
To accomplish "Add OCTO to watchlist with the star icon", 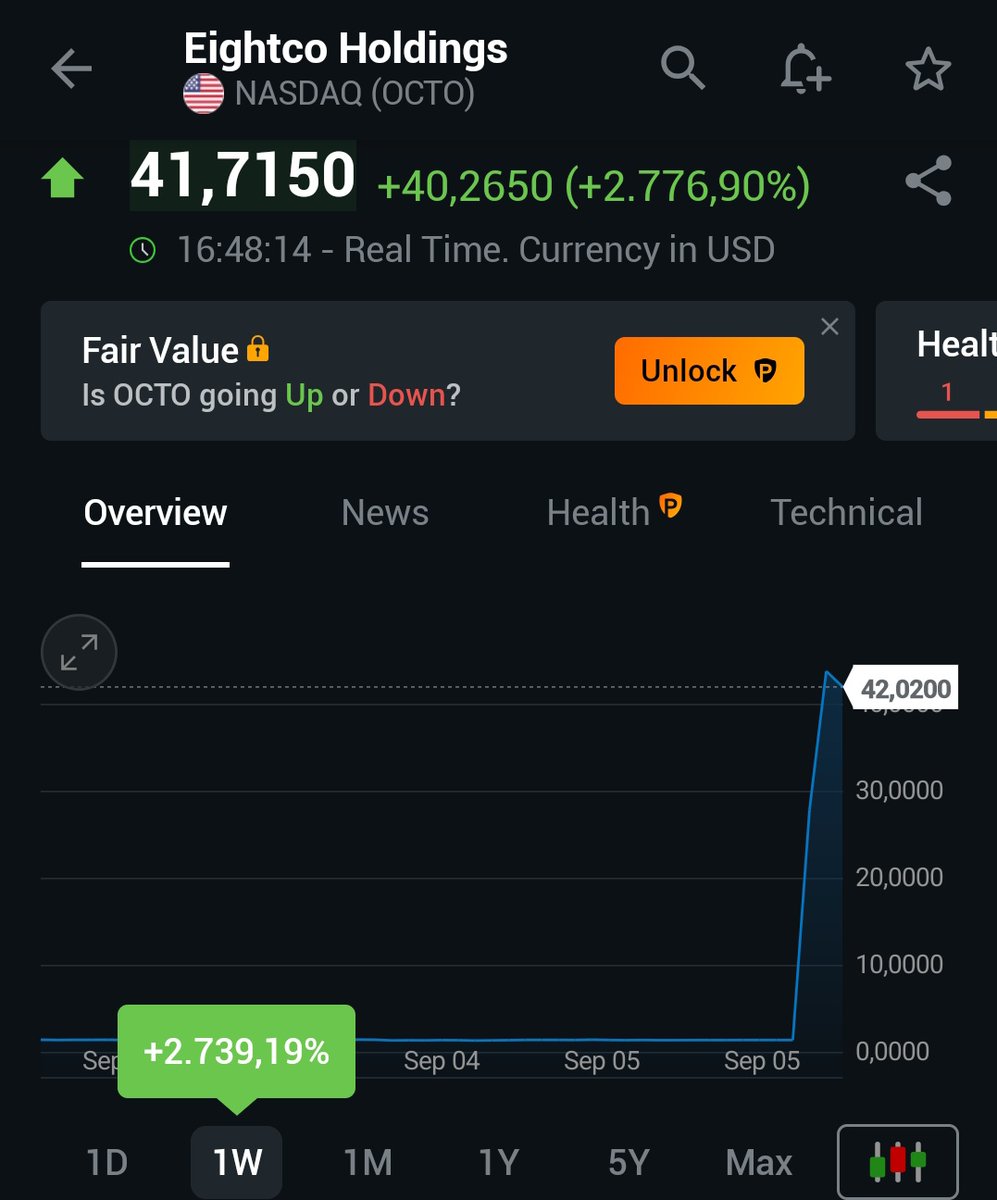I will [927, 69].
